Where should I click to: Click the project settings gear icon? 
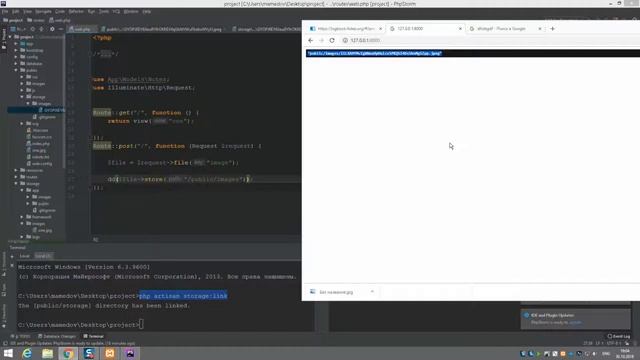coord(52,29)
